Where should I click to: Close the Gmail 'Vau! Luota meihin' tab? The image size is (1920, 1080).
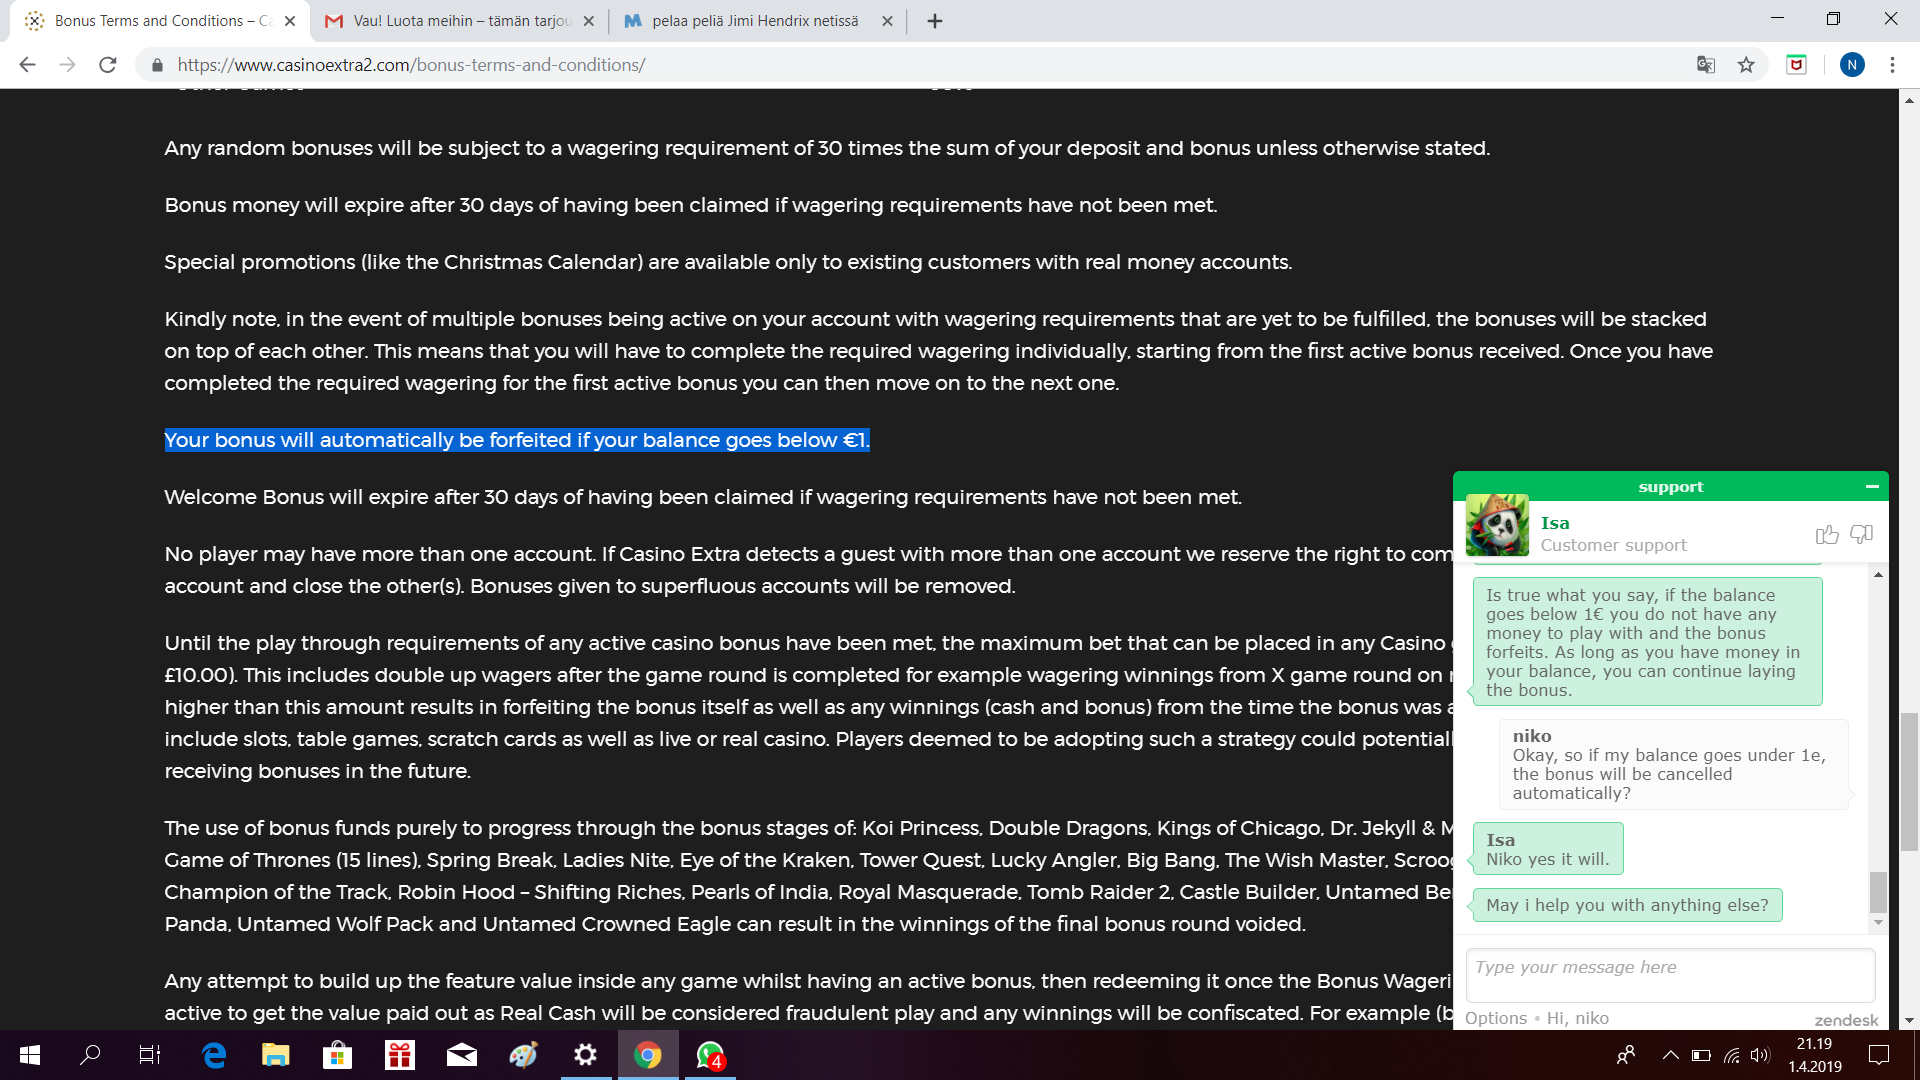pyautogui.click(x=588, y=21)
